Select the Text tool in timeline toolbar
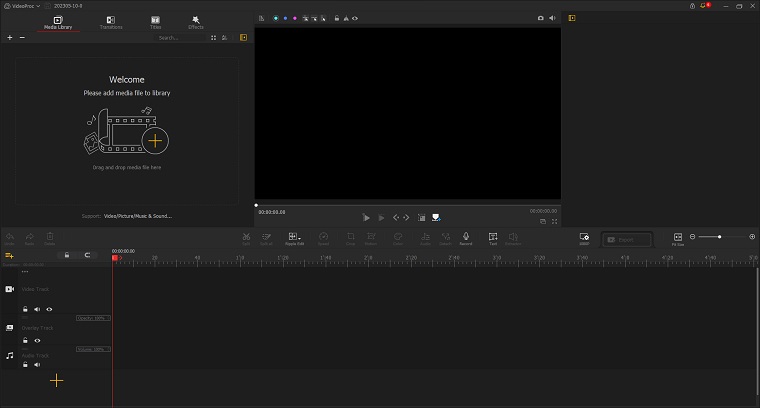 coord(493,237)
